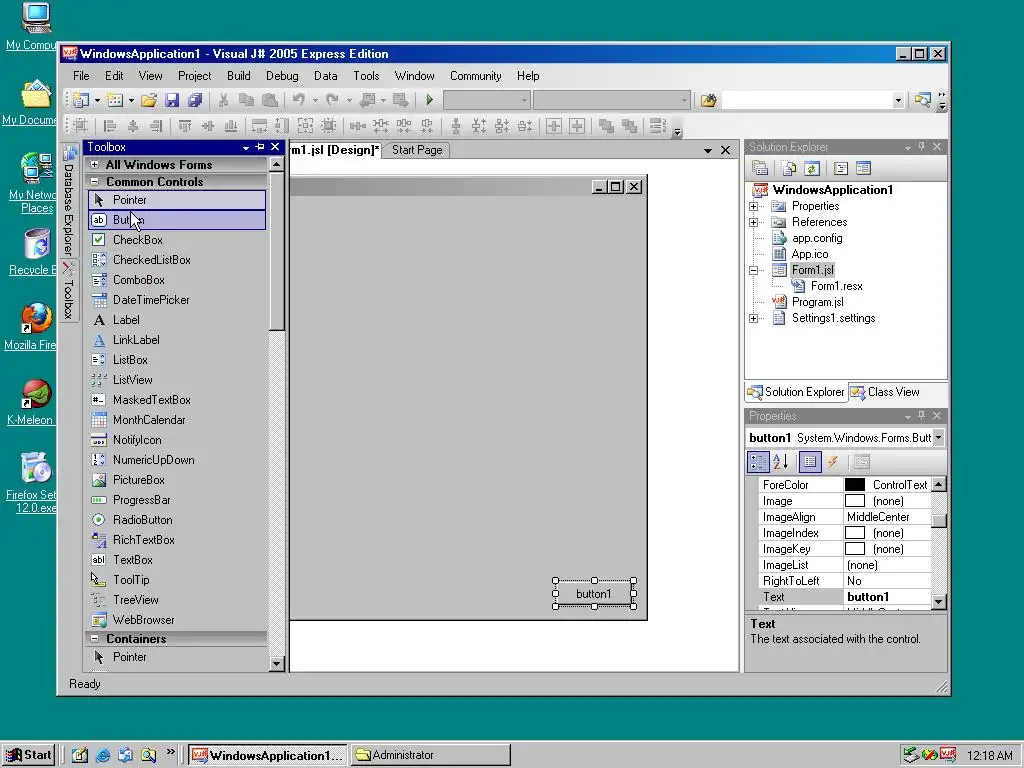Click the Refresh icon in Solution Explorer
This screenshot has width=1024, height=768.
pyautogui.click(x=812, y=168)
